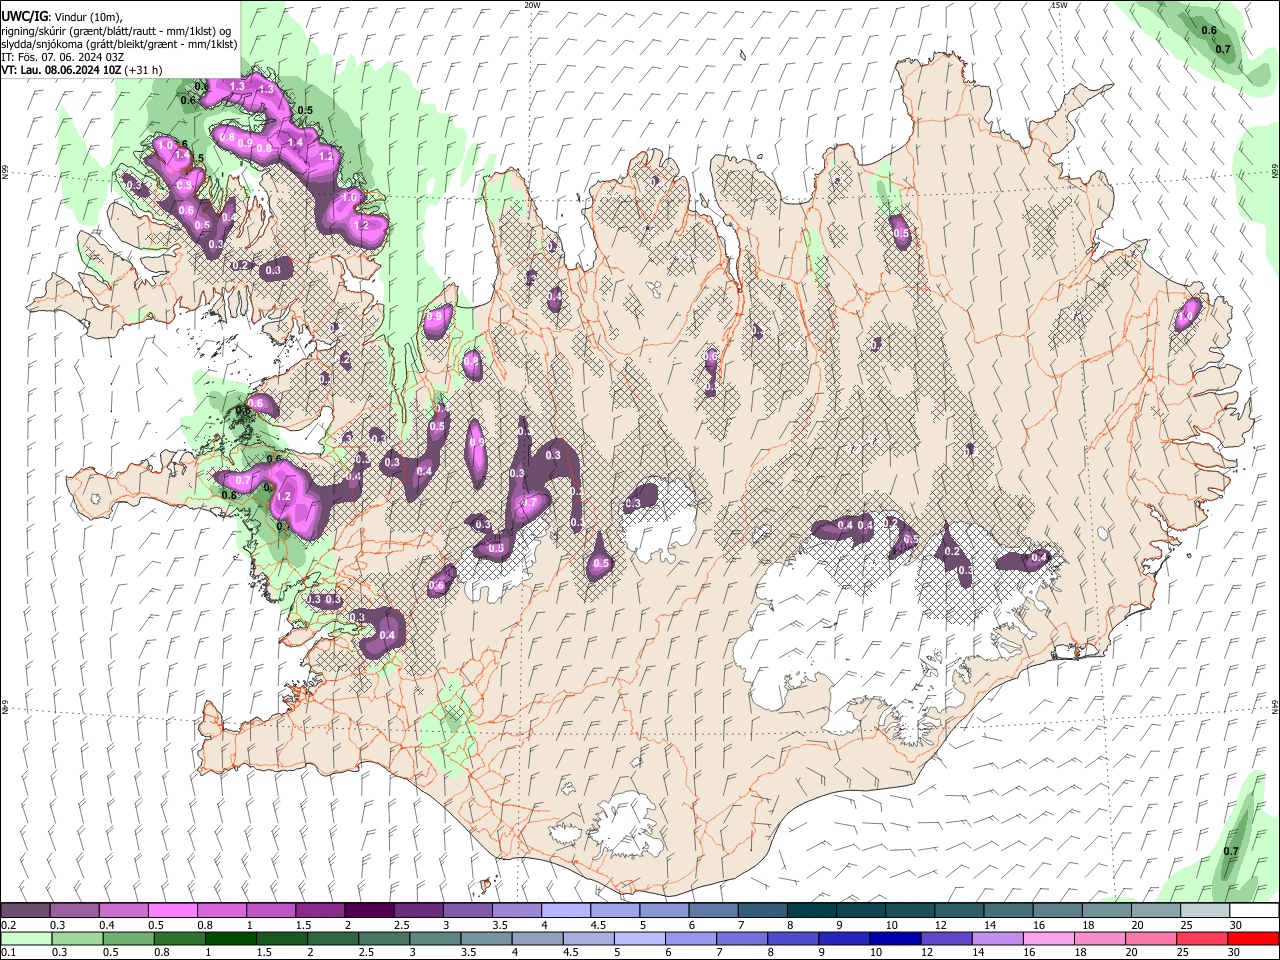Pick the light grey snow swatch at 25
The image size is (1280, 960).
click(x=1204, y=911)
